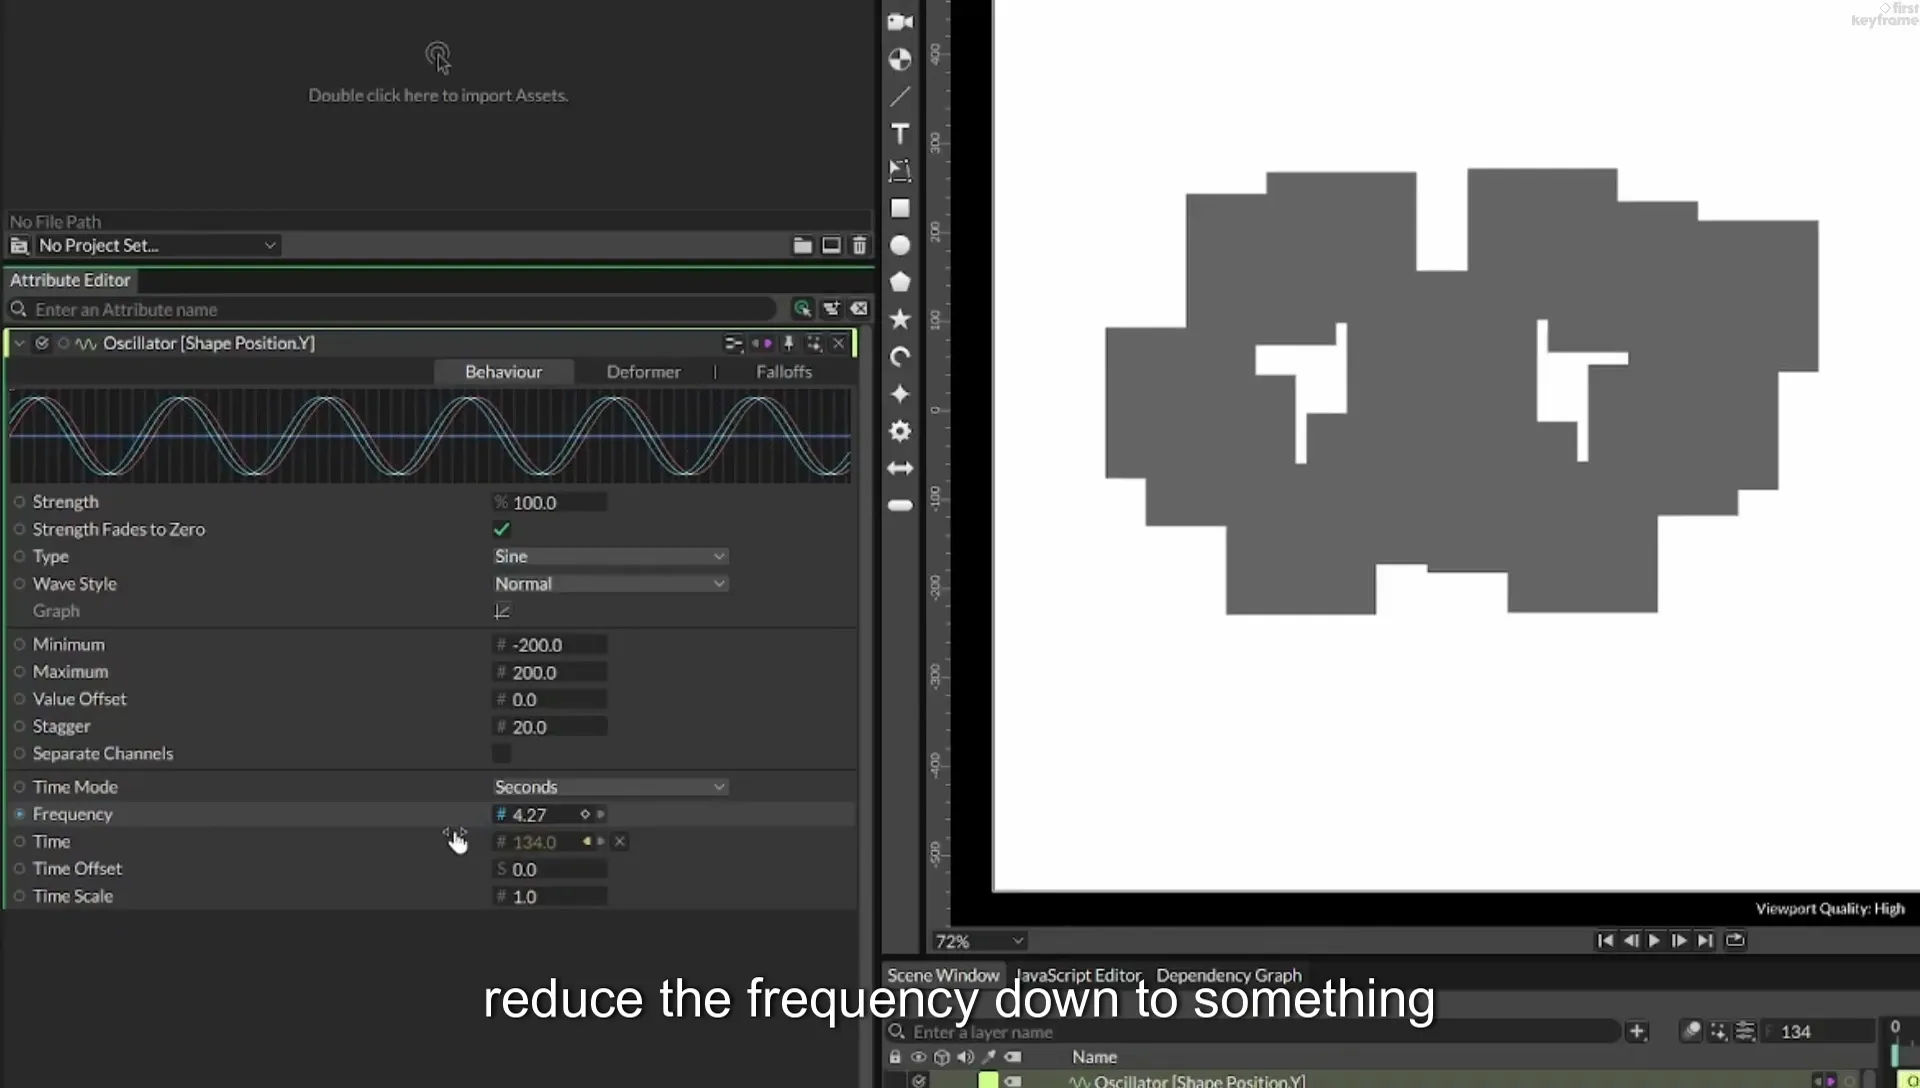Switch to the Falloffs tab
1920x1088 pixels.
[x=784, y=372]
